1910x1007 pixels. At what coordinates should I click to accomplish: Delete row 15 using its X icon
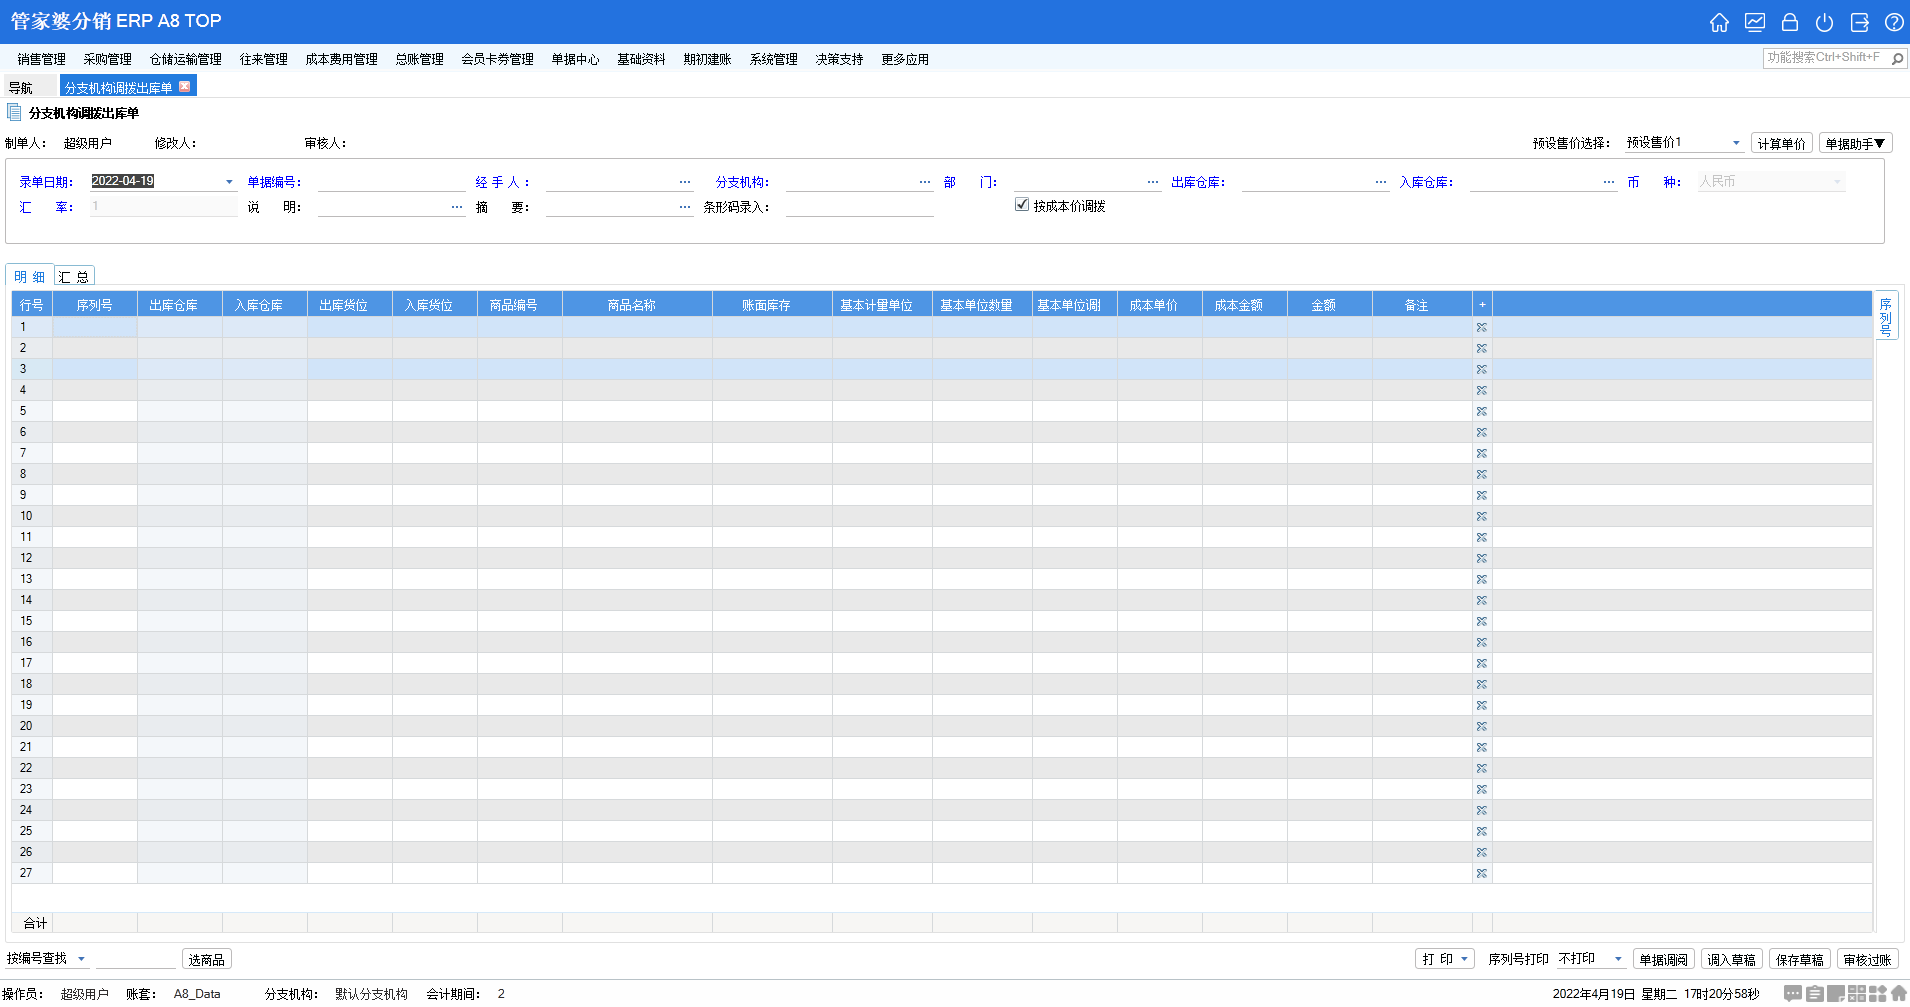(1482, 621)
